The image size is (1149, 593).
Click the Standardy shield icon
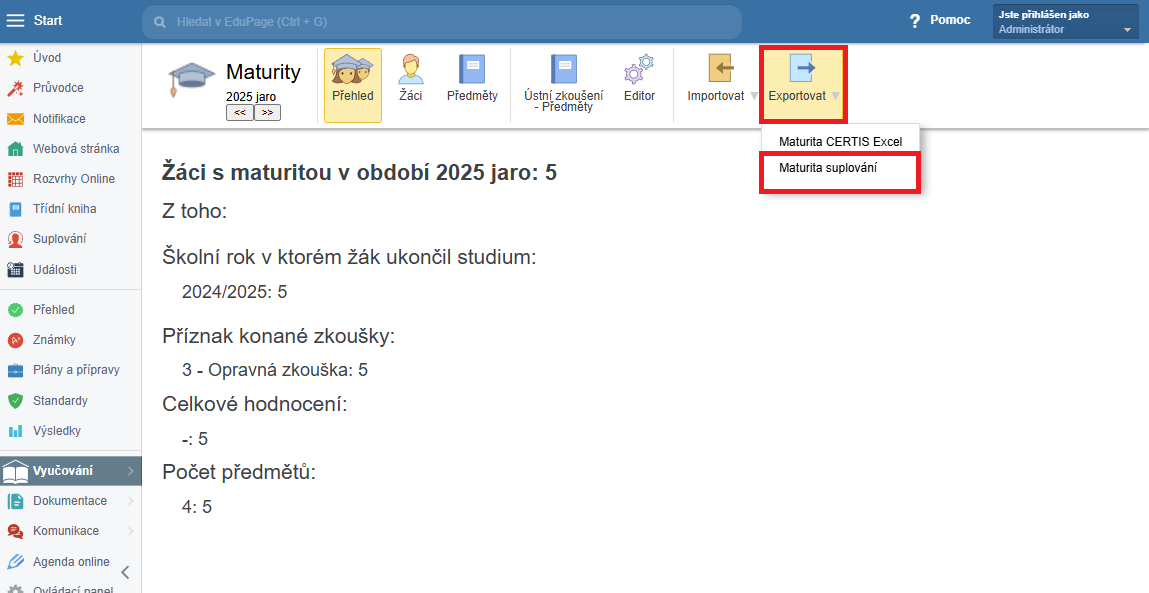point(15,401)
